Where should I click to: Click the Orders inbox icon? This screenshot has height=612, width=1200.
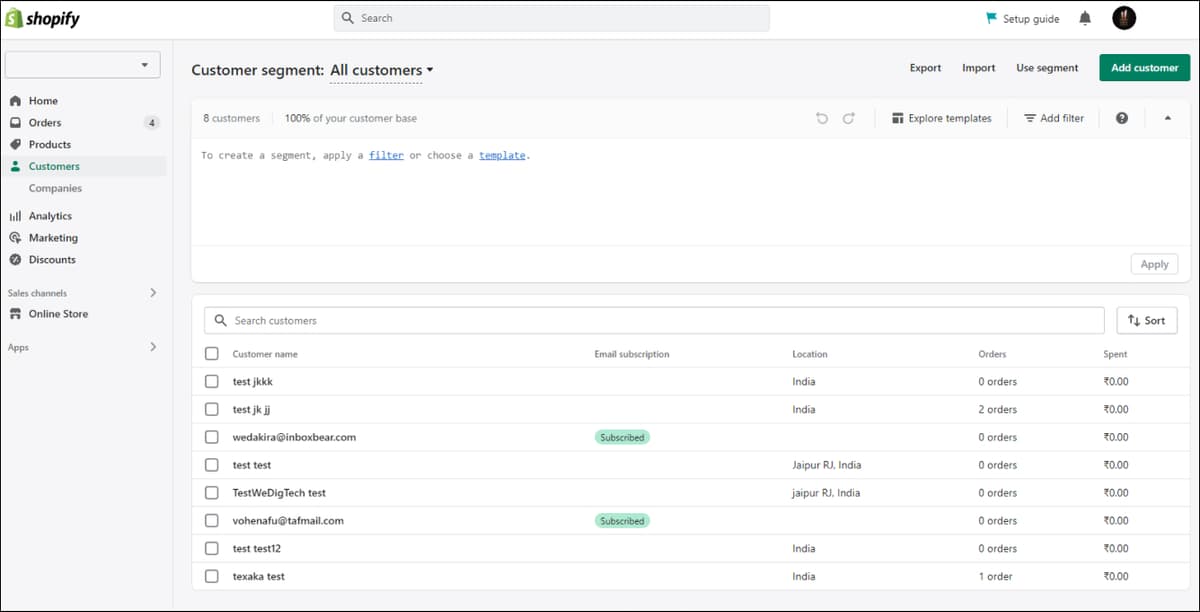tap(15, 123)
